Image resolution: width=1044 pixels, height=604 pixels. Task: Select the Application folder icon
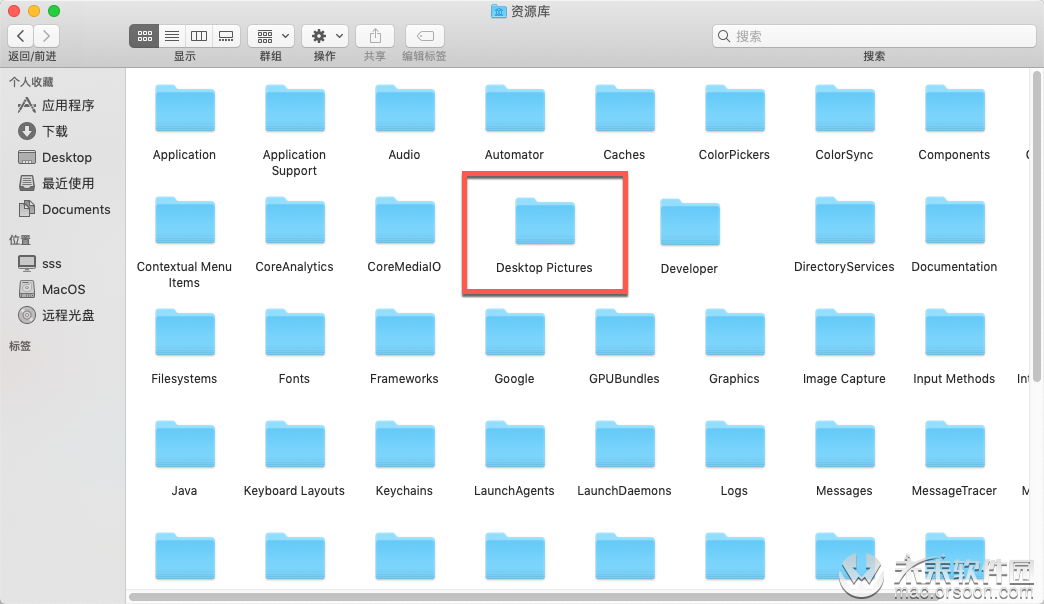tap(185, 108)
